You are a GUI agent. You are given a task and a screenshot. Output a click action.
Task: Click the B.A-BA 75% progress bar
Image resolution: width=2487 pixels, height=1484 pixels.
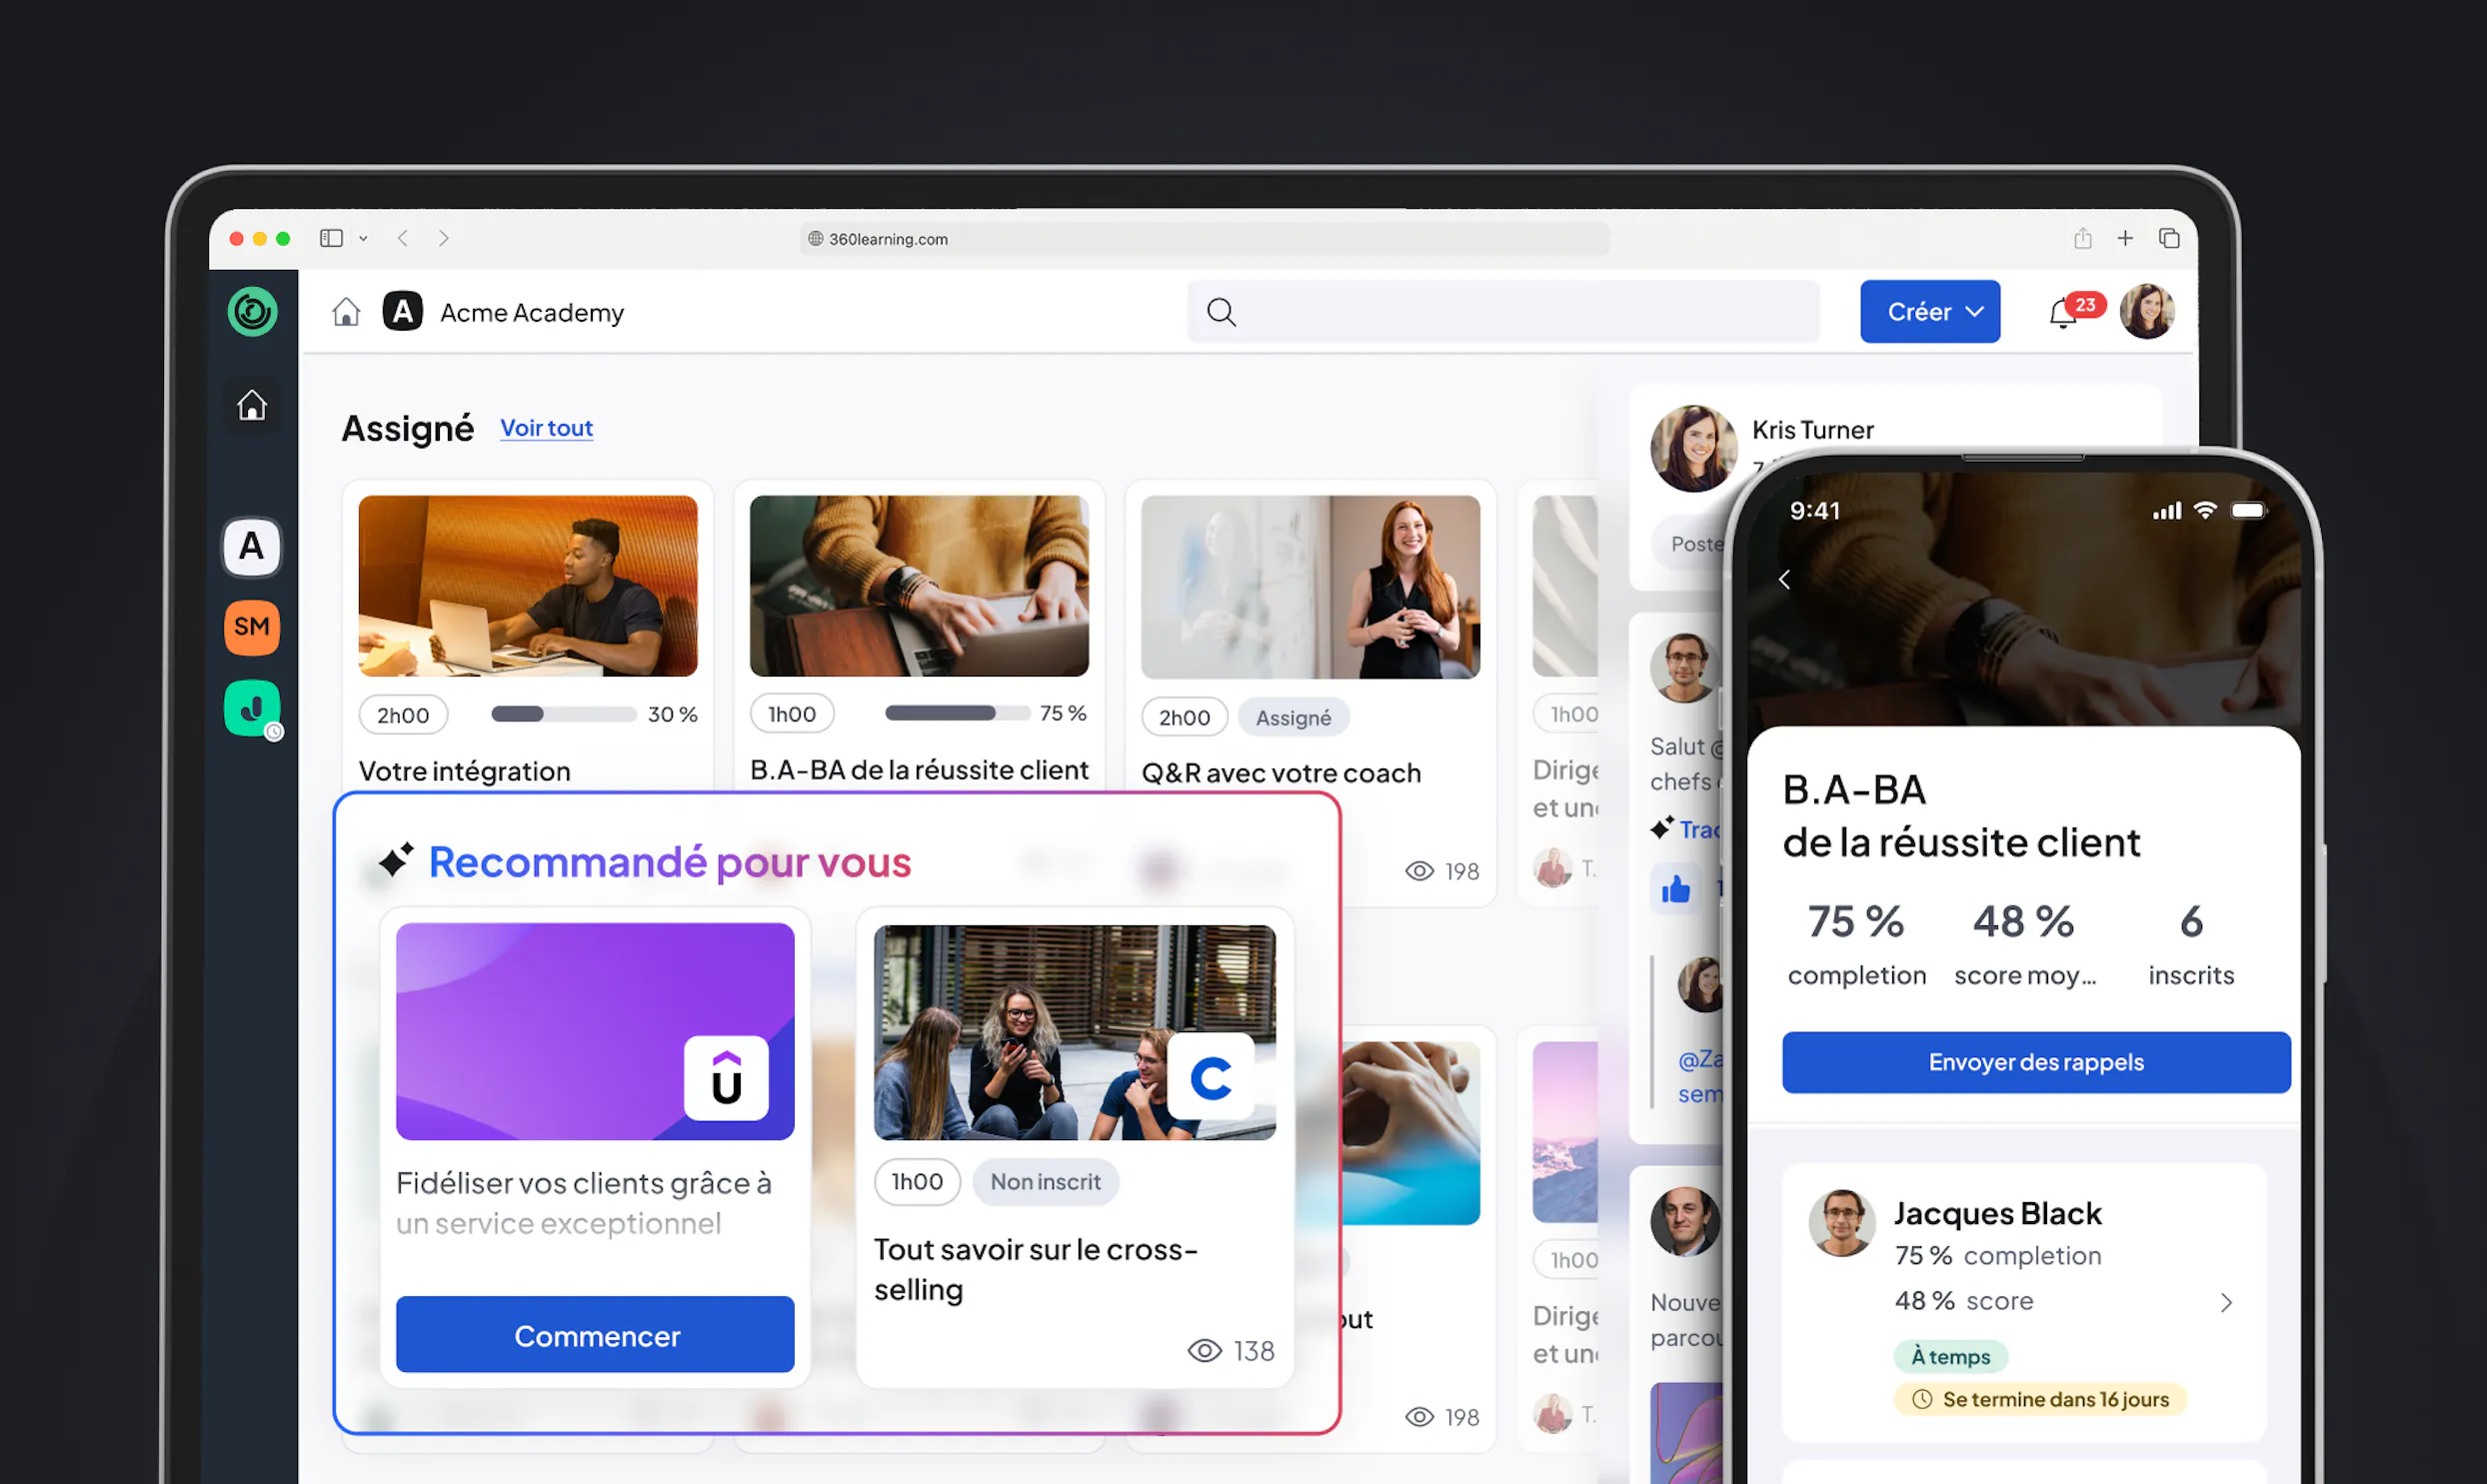point(957,713)
